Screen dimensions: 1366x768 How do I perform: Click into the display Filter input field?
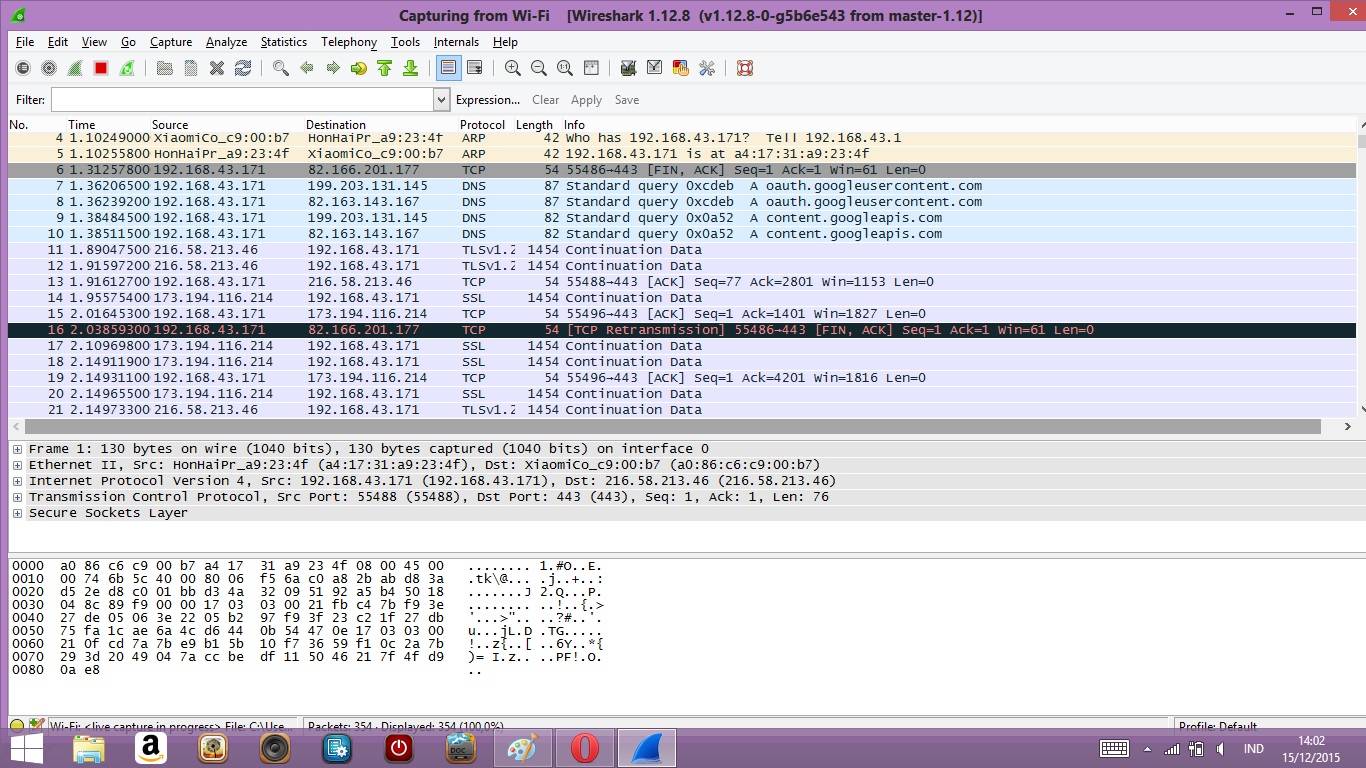pos(242,100)
